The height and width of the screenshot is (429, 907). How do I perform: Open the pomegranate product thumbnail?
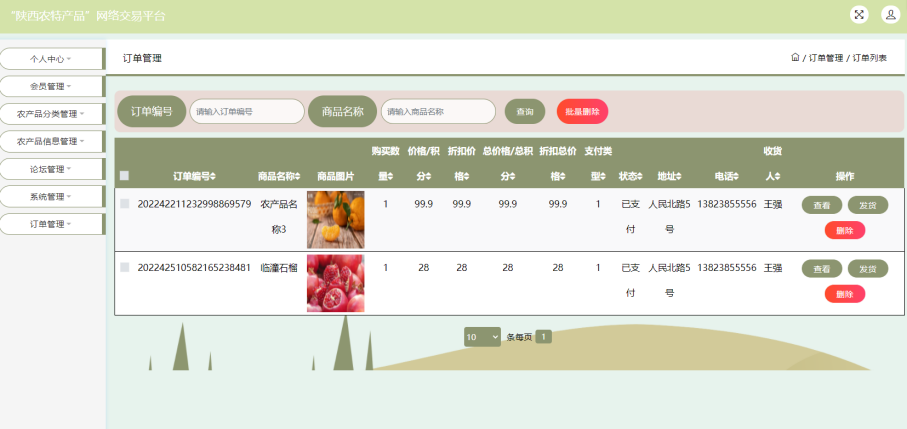[335, 283]
